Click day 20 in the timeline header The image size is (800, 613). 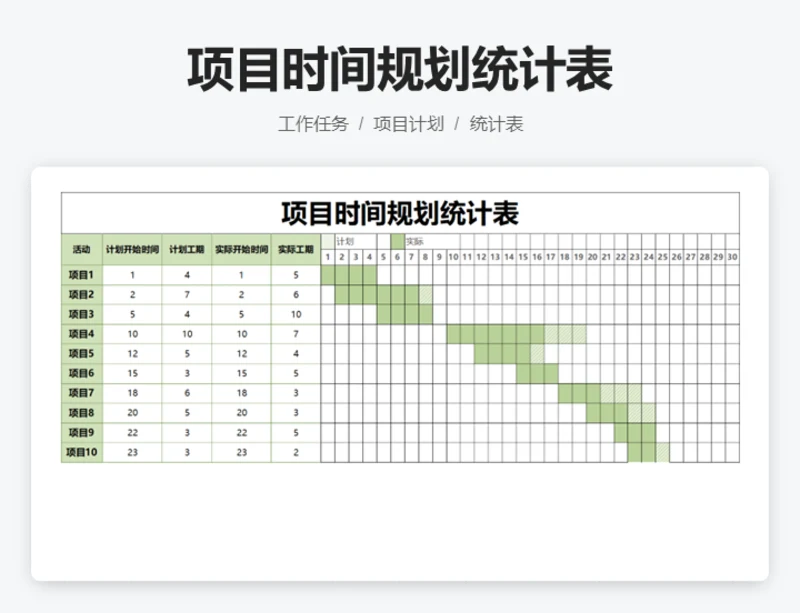[x=593, y=257]
